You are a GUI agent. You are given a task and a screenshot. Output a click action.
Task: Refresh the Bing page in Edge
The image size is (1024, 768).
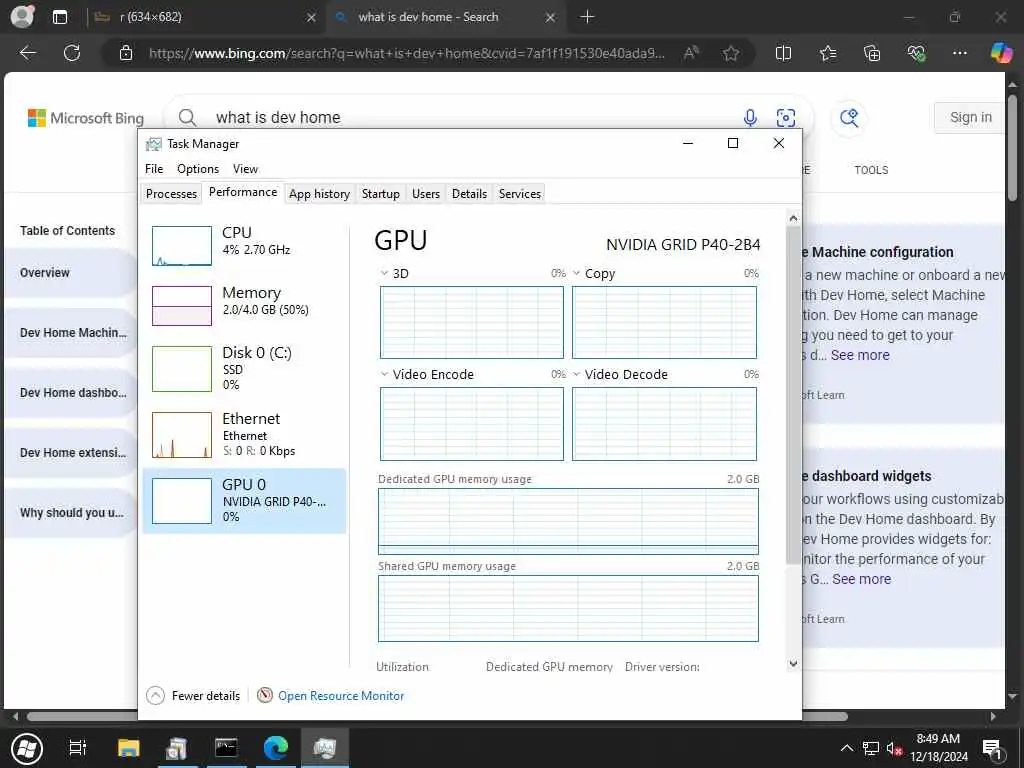coord(72,53)
